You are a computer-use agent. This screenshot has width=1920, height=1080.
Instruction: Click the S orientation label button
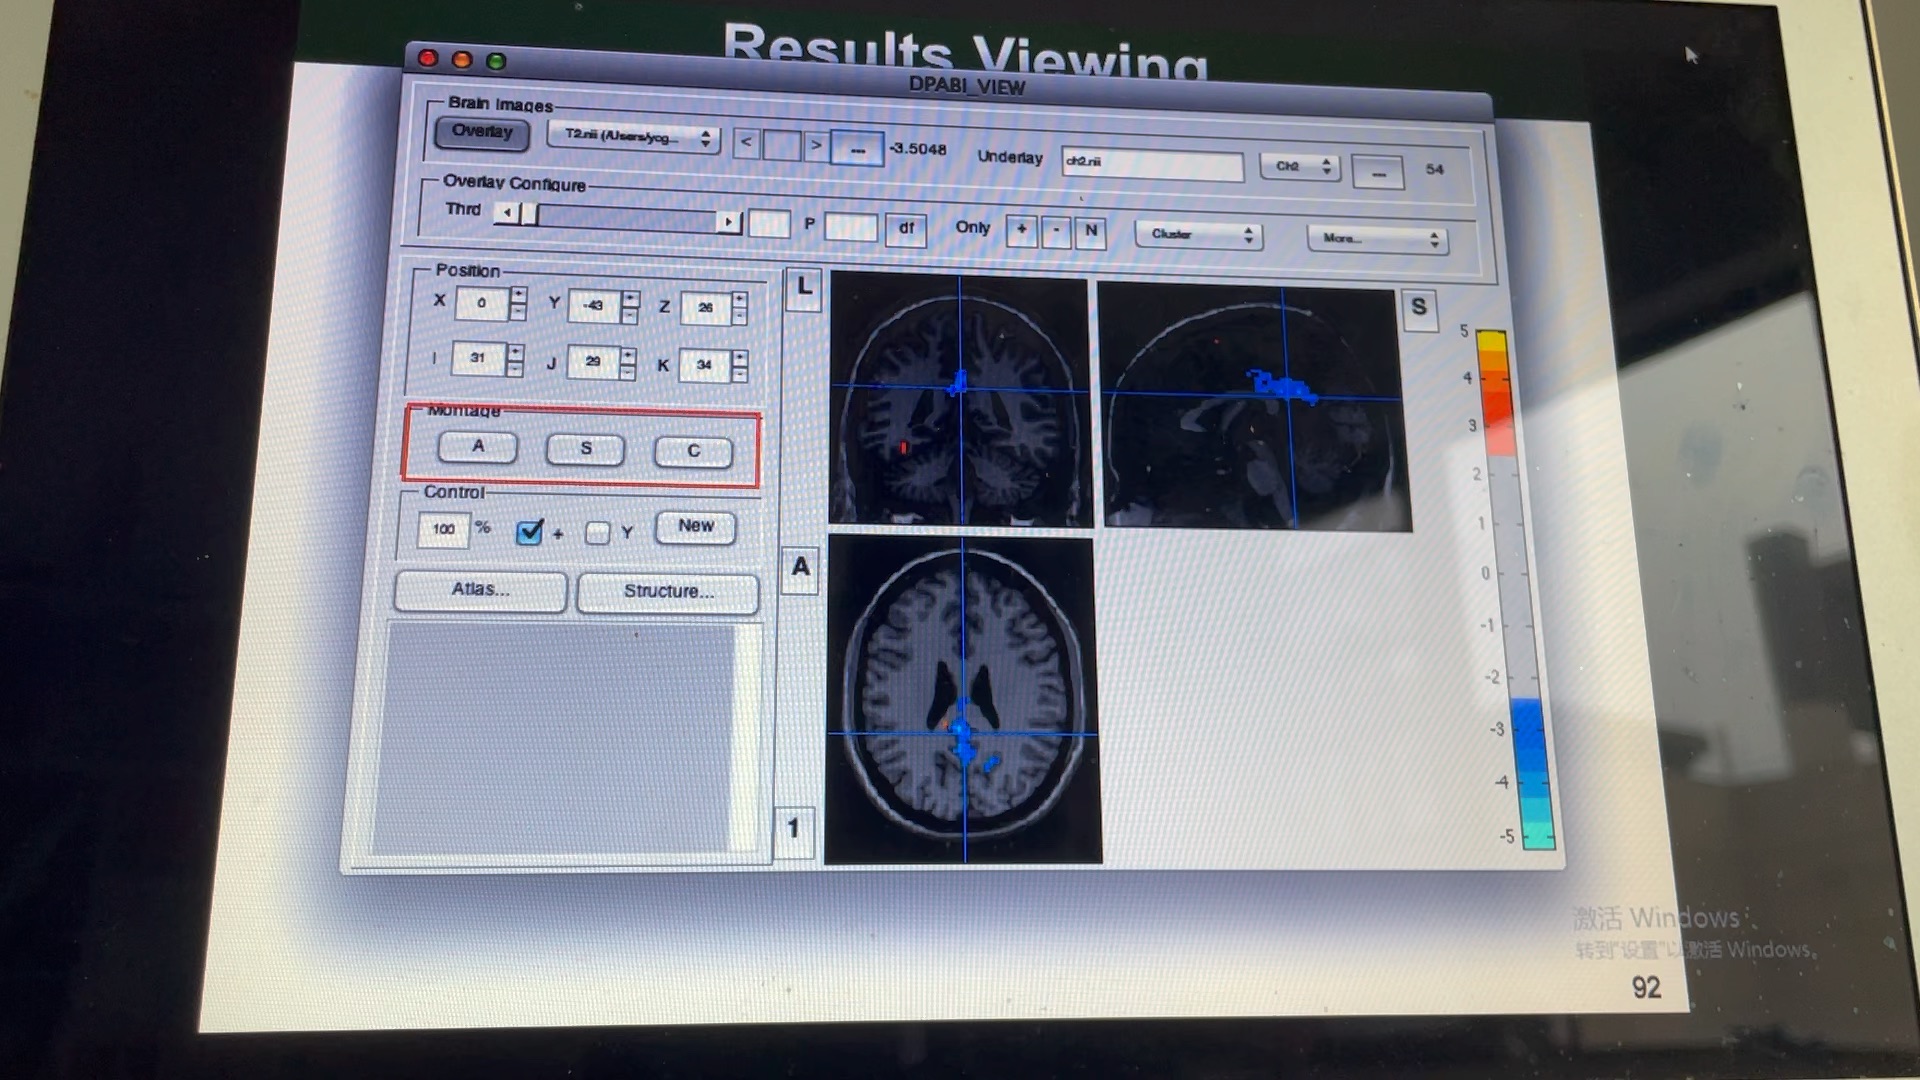tap(1420, 309)
